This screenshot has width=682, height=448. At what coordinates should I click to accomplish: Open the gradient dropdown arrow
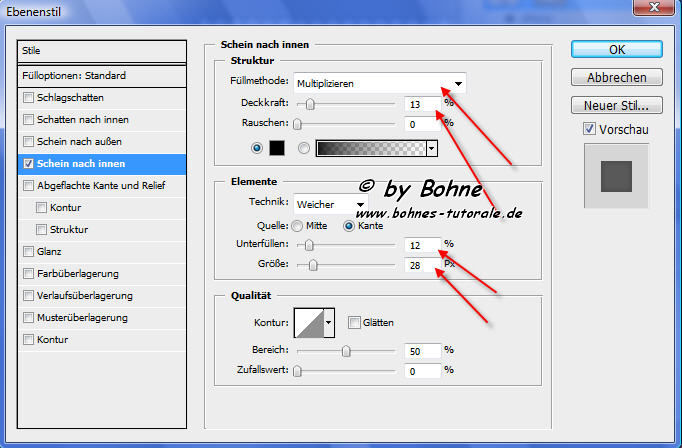[432, 148]
